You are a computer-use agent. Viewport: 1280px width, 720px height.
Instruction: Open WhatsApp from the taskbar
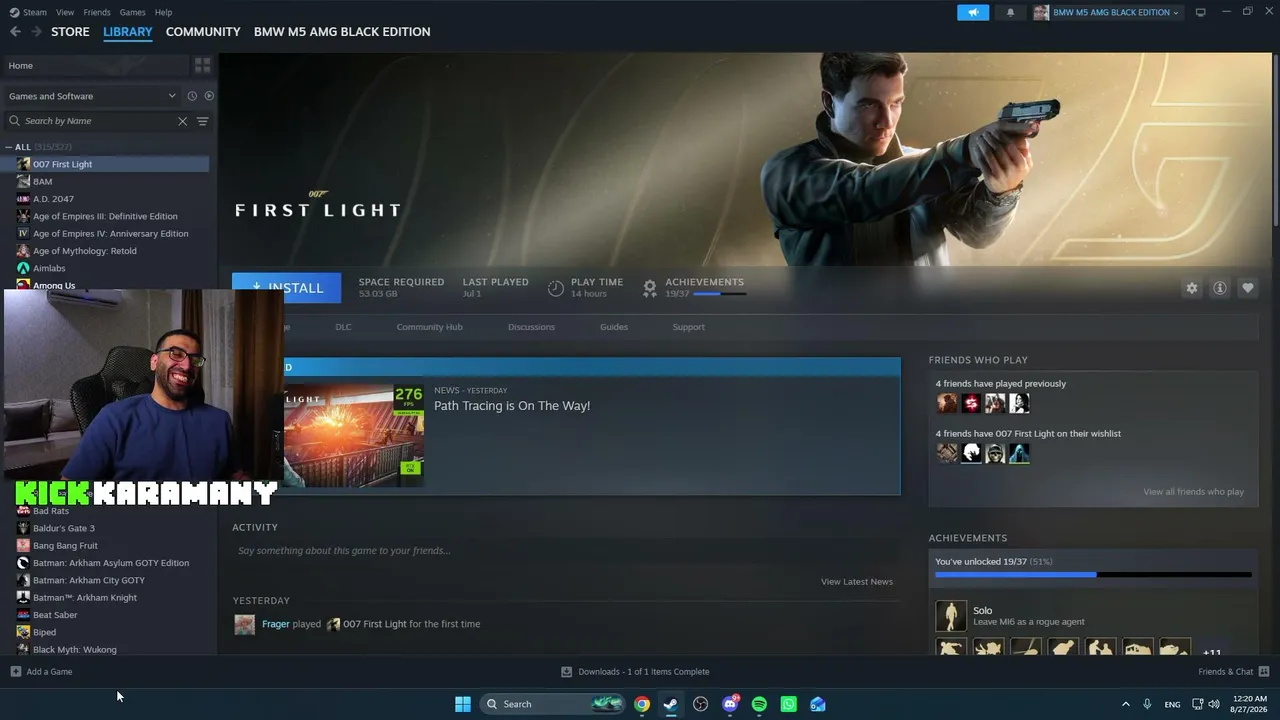(789, 704)
